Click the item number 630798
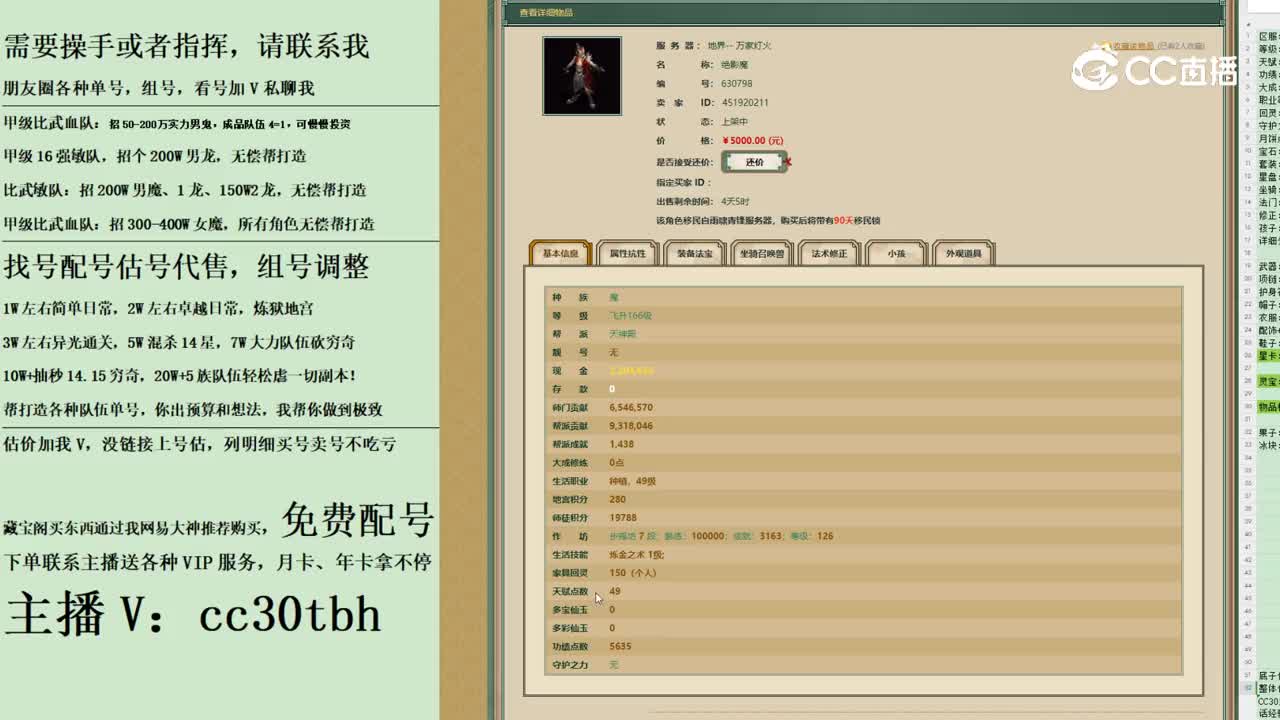This screenshot has height=720, width=1280. tap(736, 84)
